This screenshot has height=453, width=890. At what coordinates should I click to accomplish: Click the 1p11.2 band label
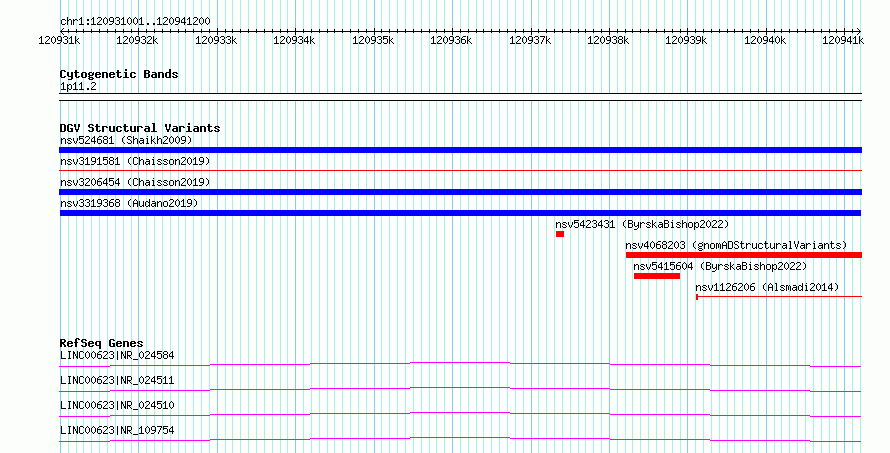(78, 87)
